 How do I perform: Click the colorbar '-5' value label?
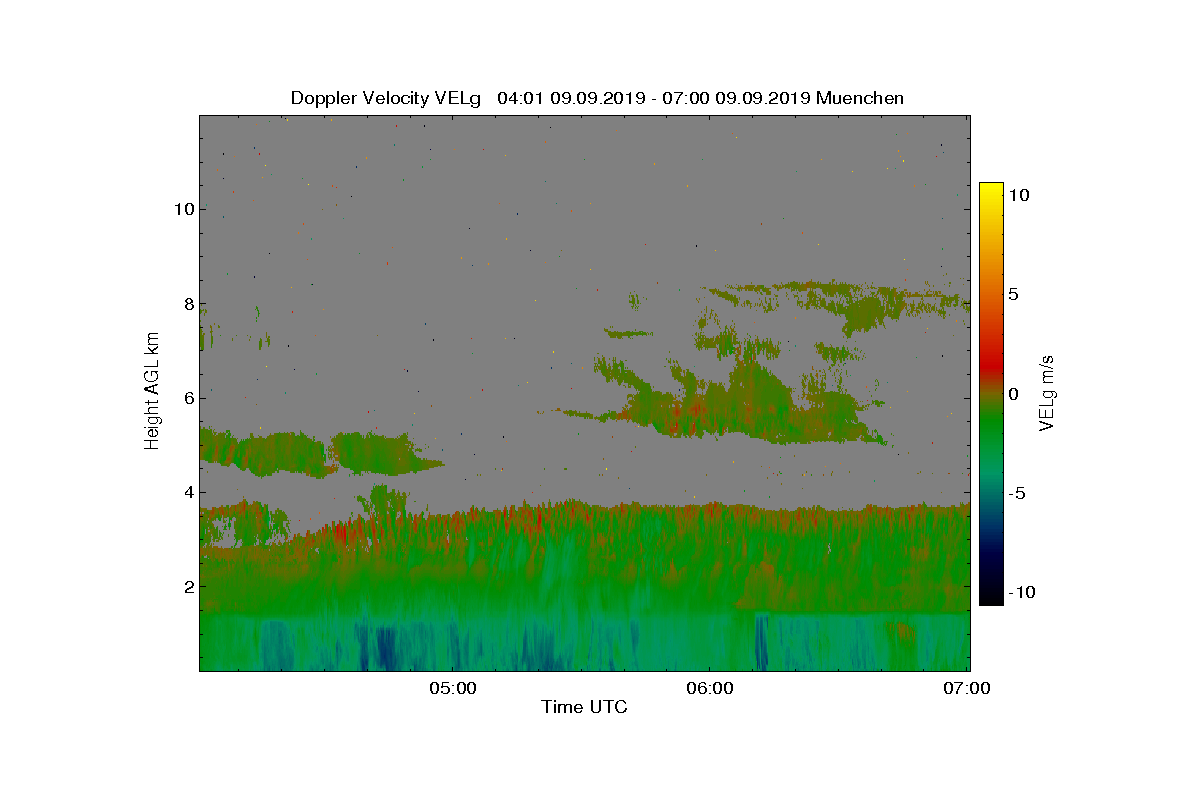(x=1016, y=493)
